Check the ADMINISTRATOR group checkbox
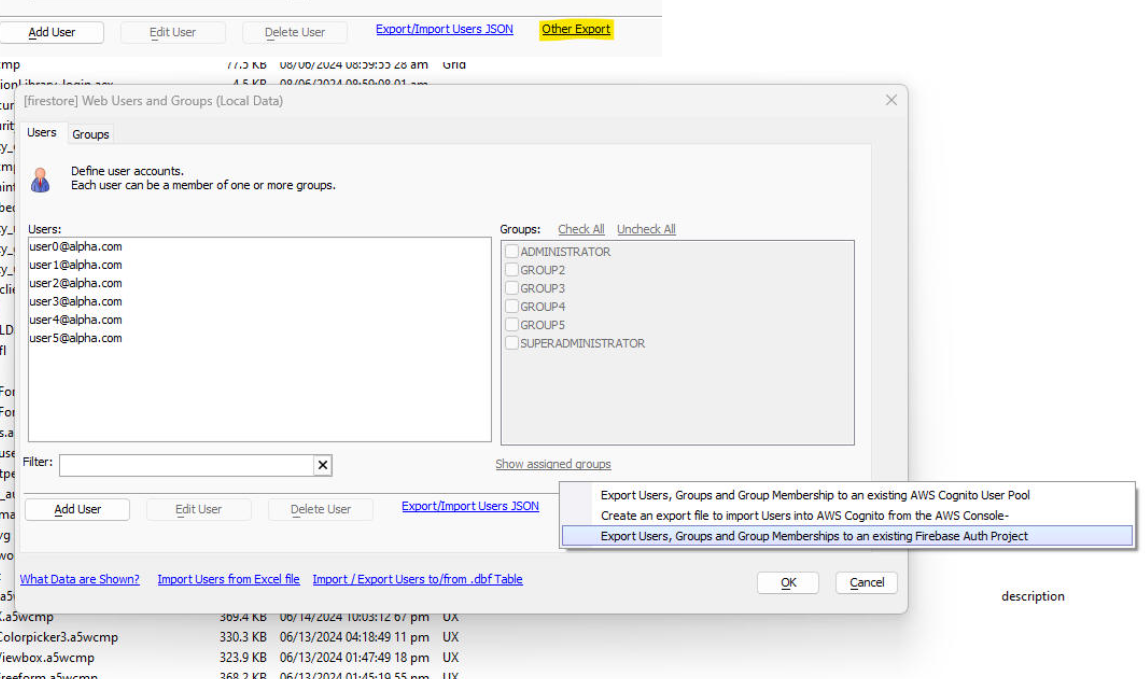 coord(512,251)
